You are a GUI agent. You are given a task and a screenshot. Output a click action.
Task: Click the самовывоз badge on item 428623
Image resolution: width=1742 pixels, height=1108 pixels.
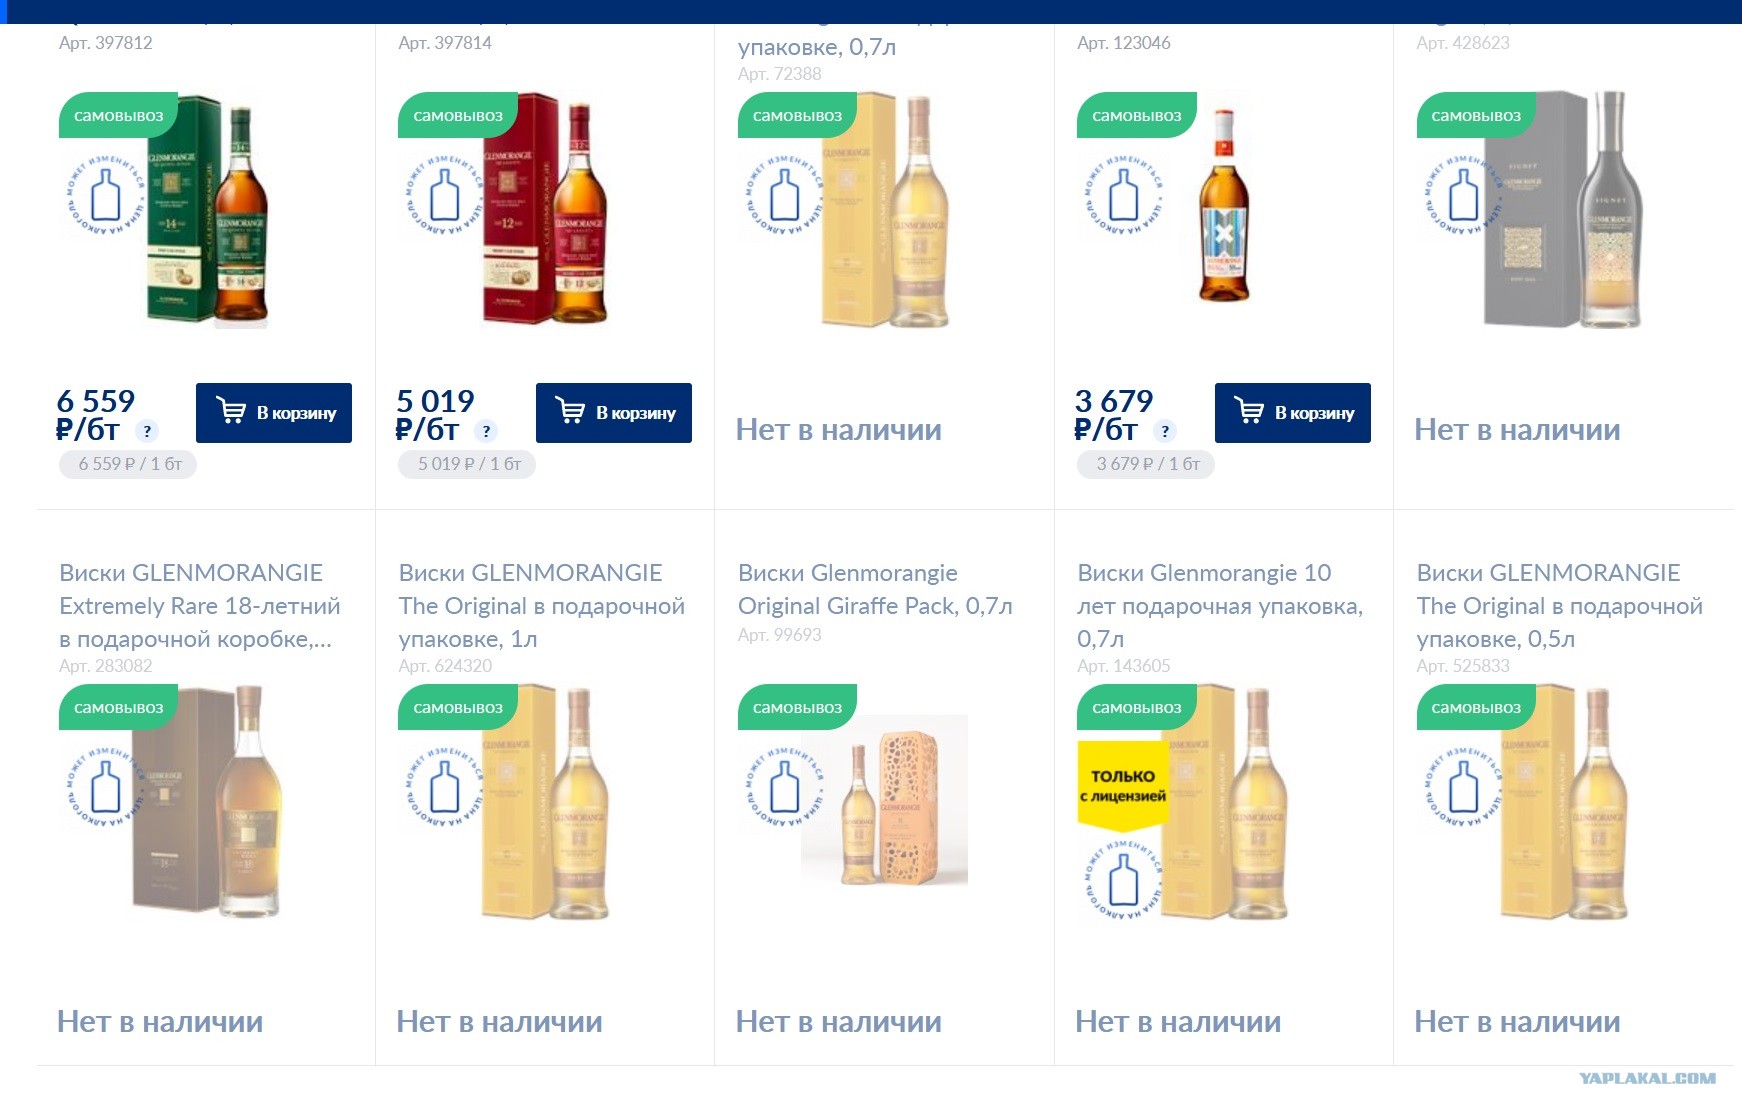coord(1476,116)
